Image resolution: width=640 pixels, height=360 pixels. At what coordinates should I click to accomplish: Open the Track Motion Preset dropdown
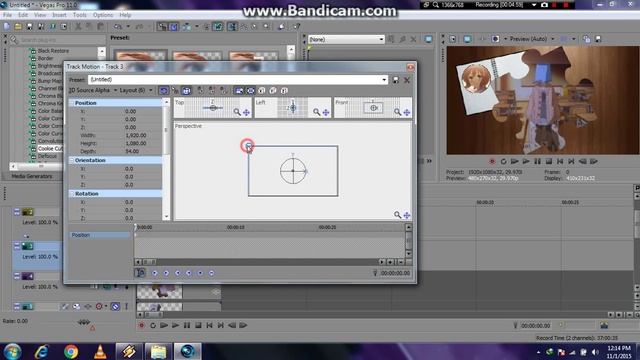click(x=384, y=80)
